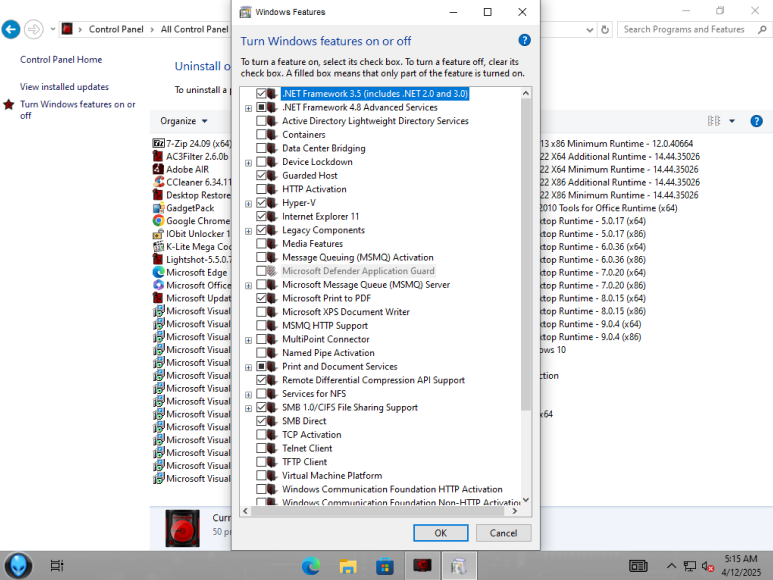This screenshot has width=773, height=580.
Task: Click the 7-Zip 24.09 program icon
Action: [158, 143]
